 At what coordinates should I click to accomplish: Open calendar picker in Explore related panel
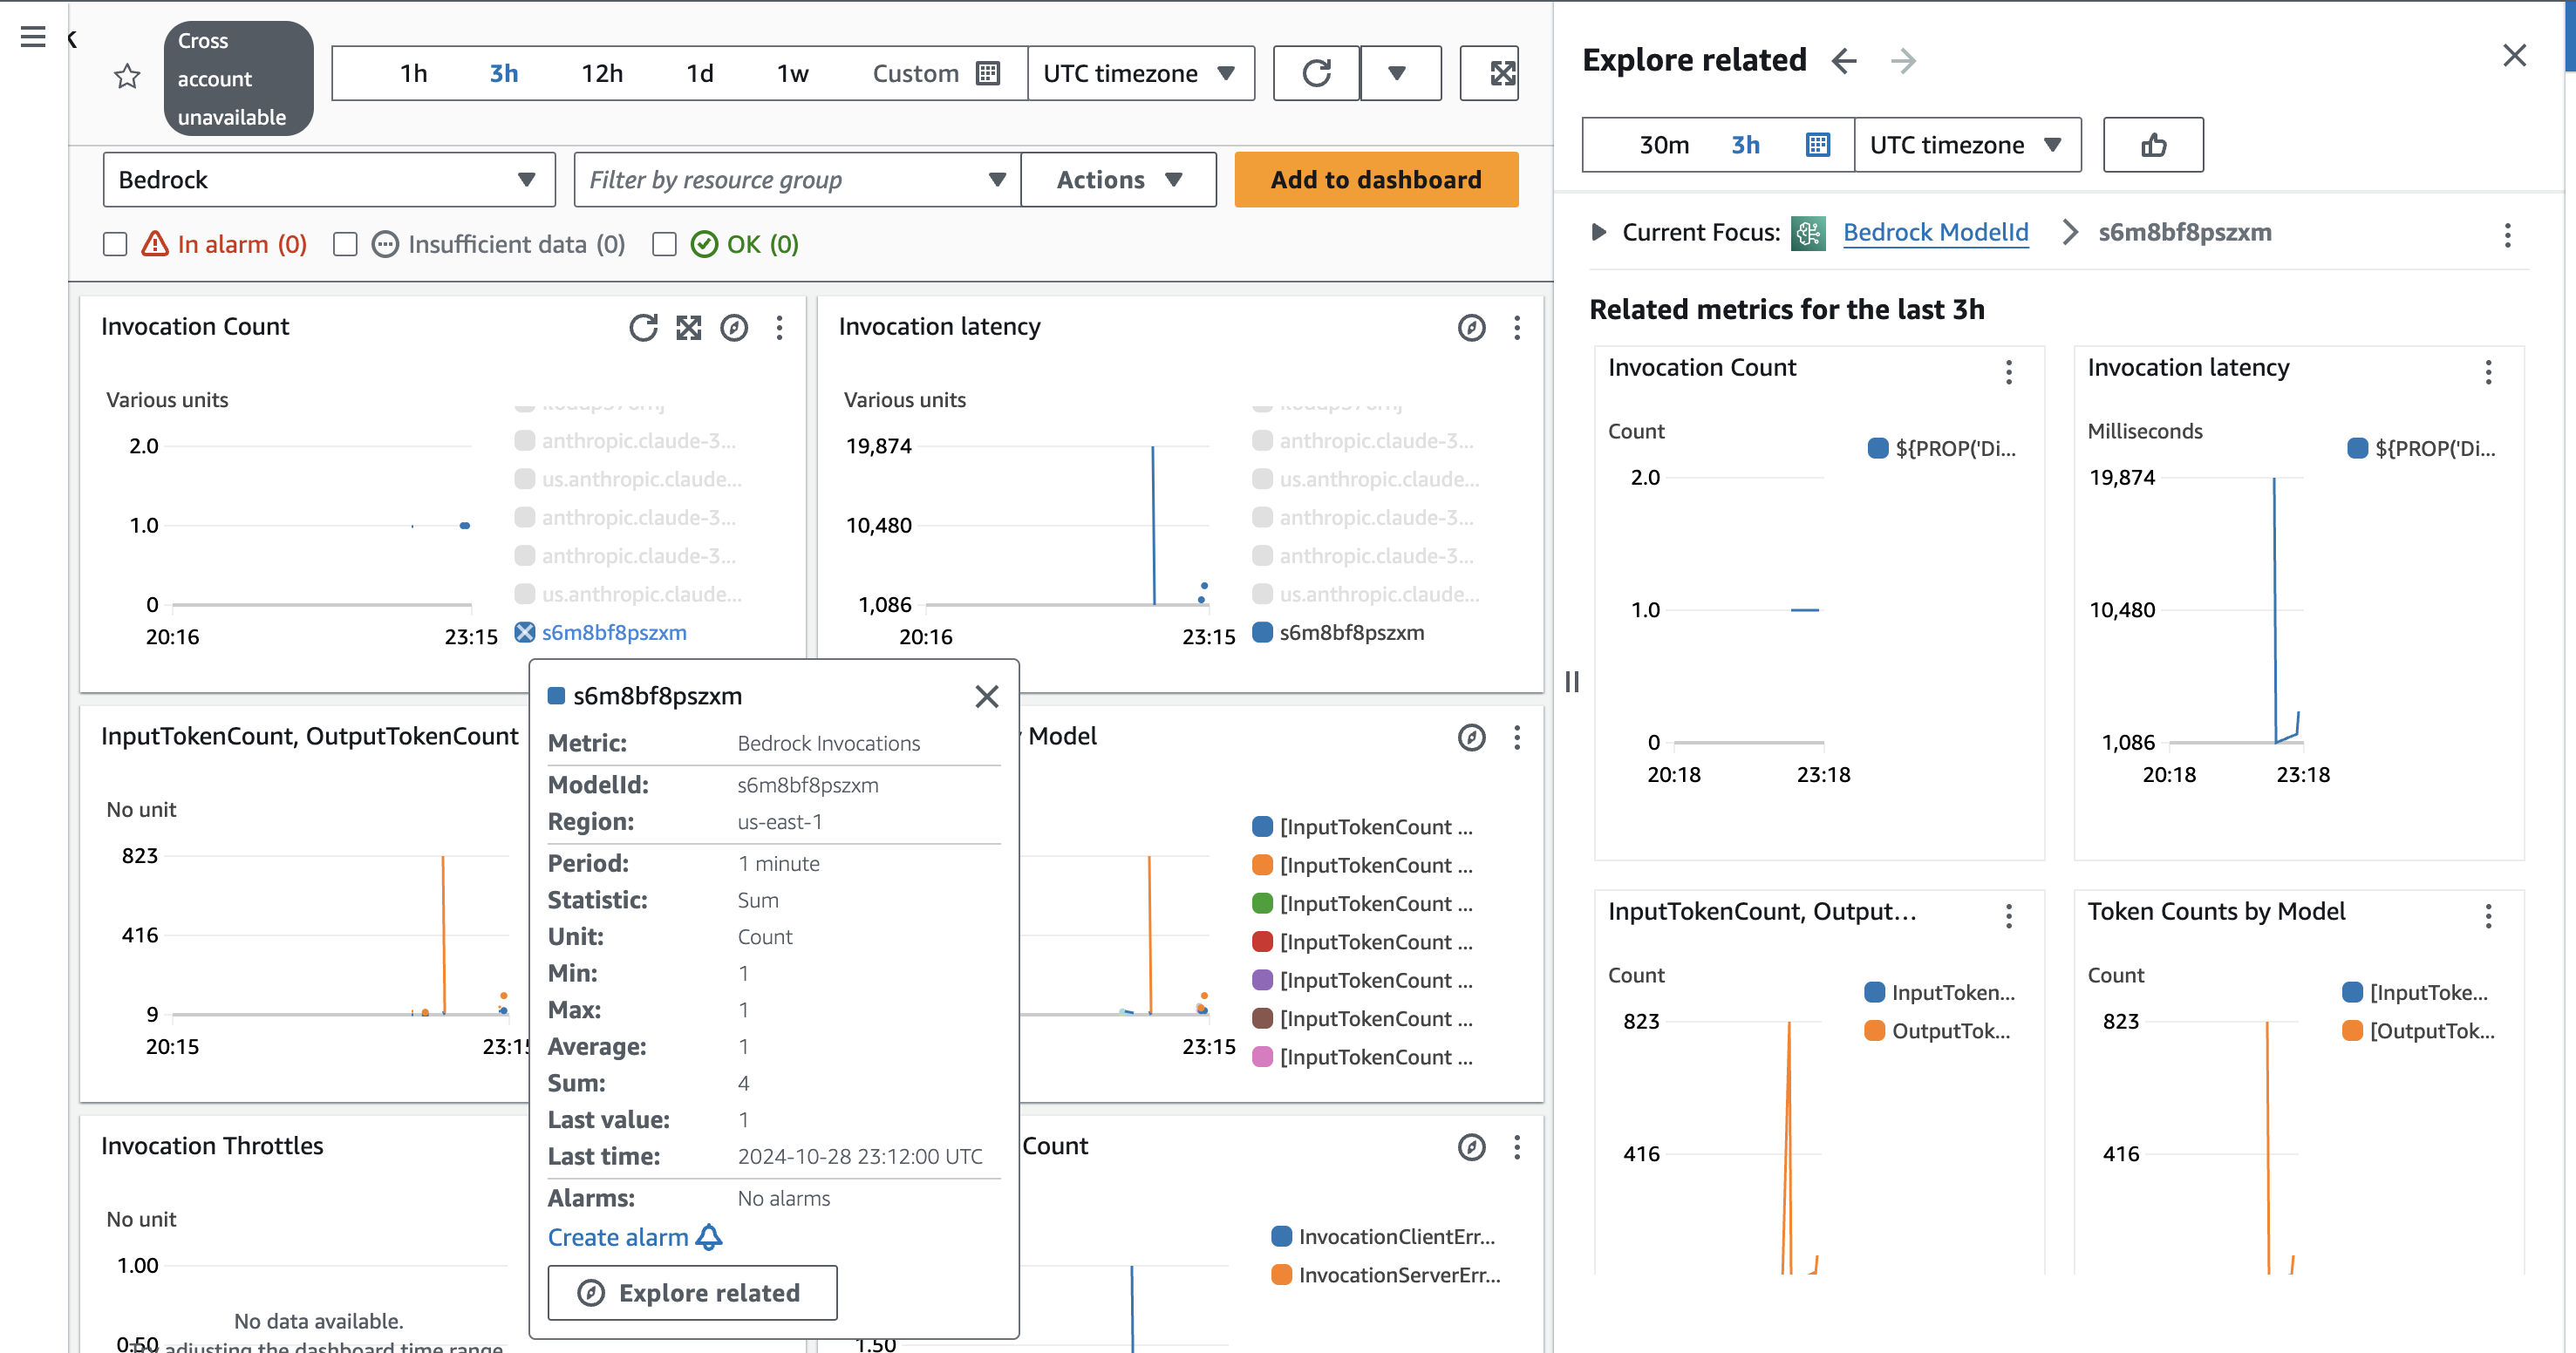click(1817, 145)
